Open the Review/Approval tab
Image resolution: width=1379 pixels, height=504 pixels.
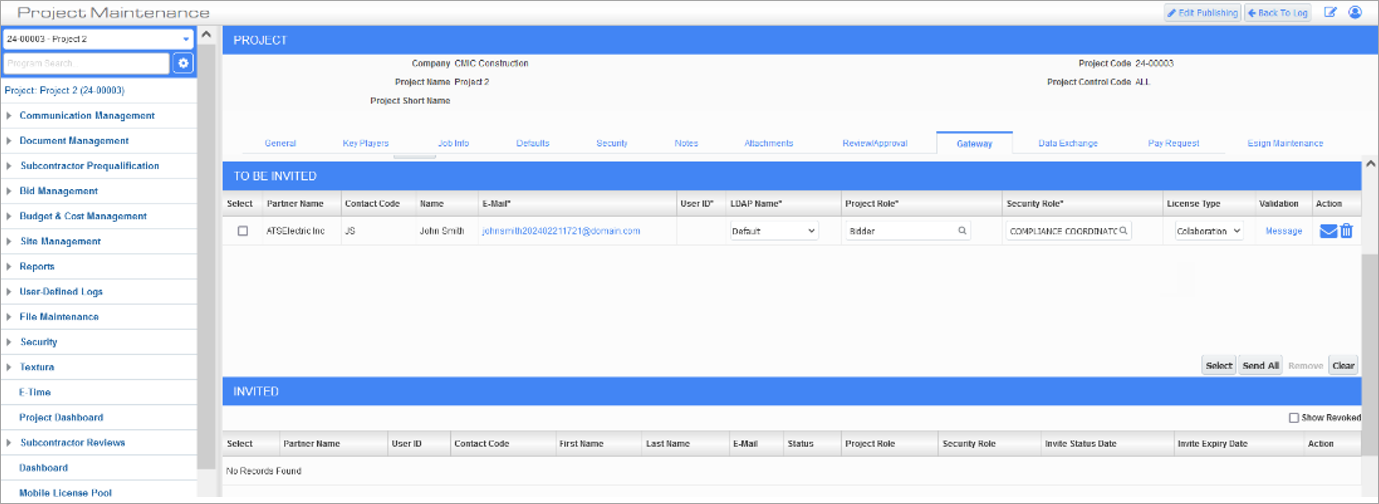pyautogui.click(x=875, y=143)
